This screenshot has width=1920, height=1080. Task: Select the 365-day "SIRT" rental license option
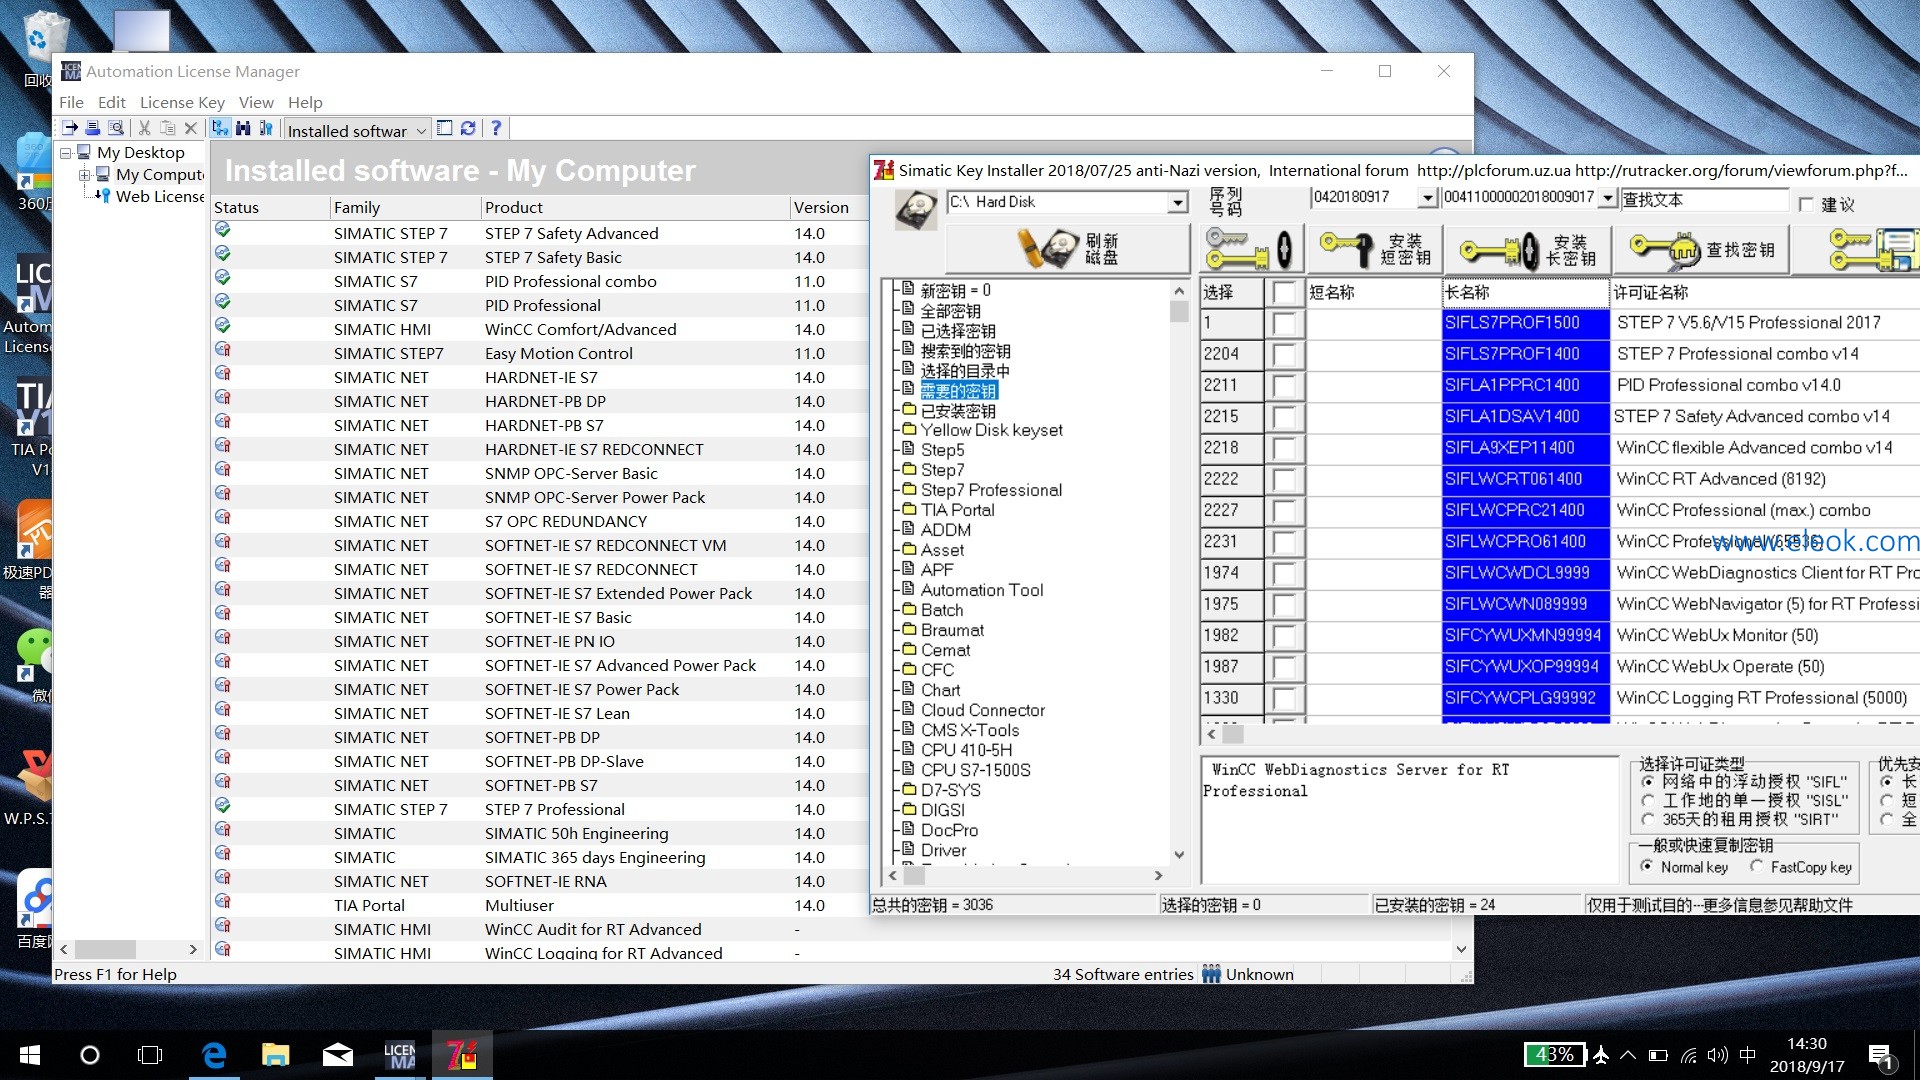(1647, 819)
